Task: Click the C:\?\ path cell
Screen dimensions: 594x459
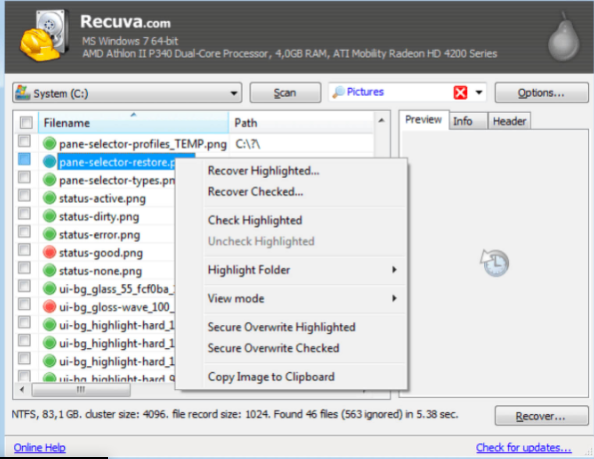Action: click(248, 144)
